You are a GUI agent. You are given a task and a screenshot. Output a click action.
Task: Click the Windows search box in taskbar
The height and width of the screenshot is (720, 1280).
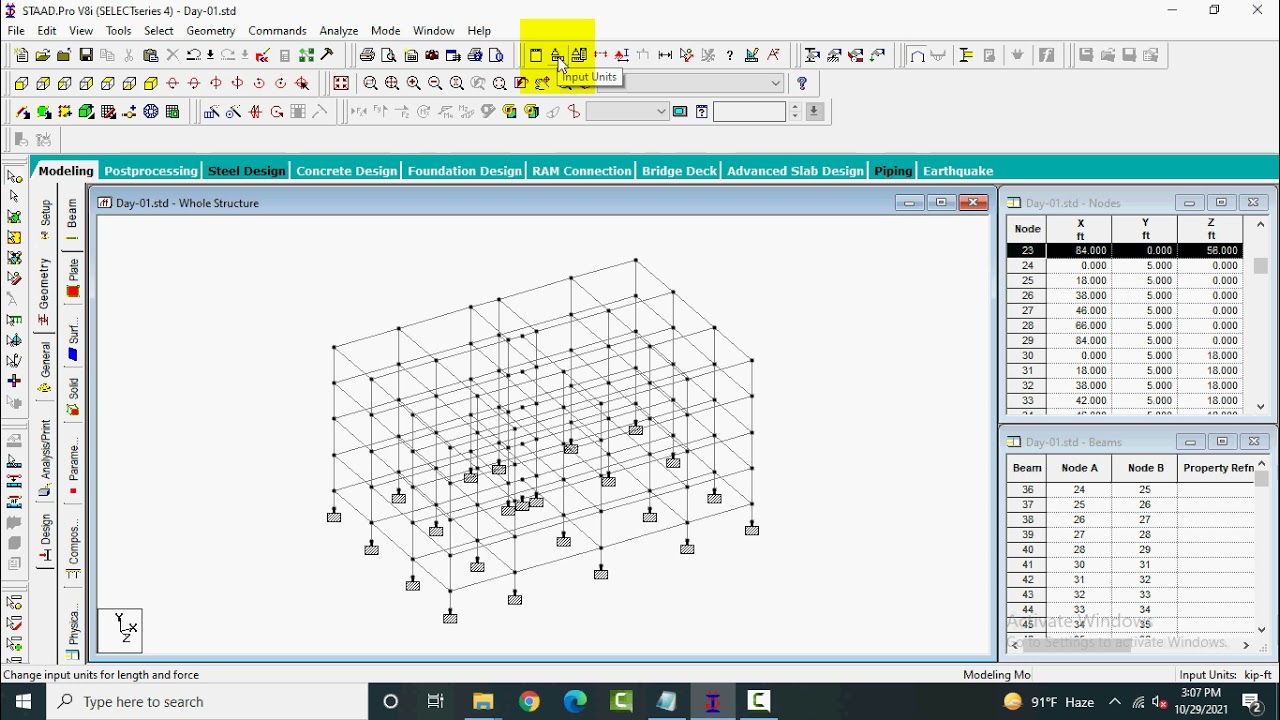tap(207, 702)
